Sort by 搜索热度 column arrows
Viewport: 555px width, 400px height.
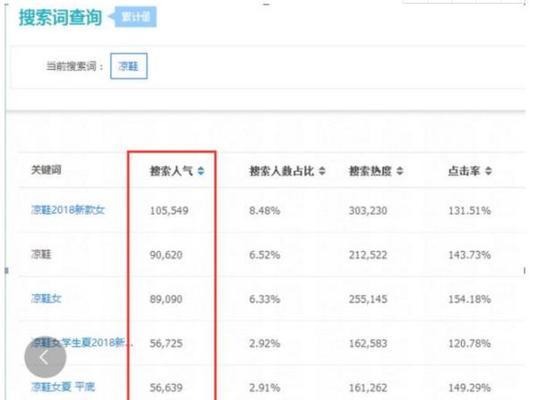pyautogui.click(x=400, y=171)
